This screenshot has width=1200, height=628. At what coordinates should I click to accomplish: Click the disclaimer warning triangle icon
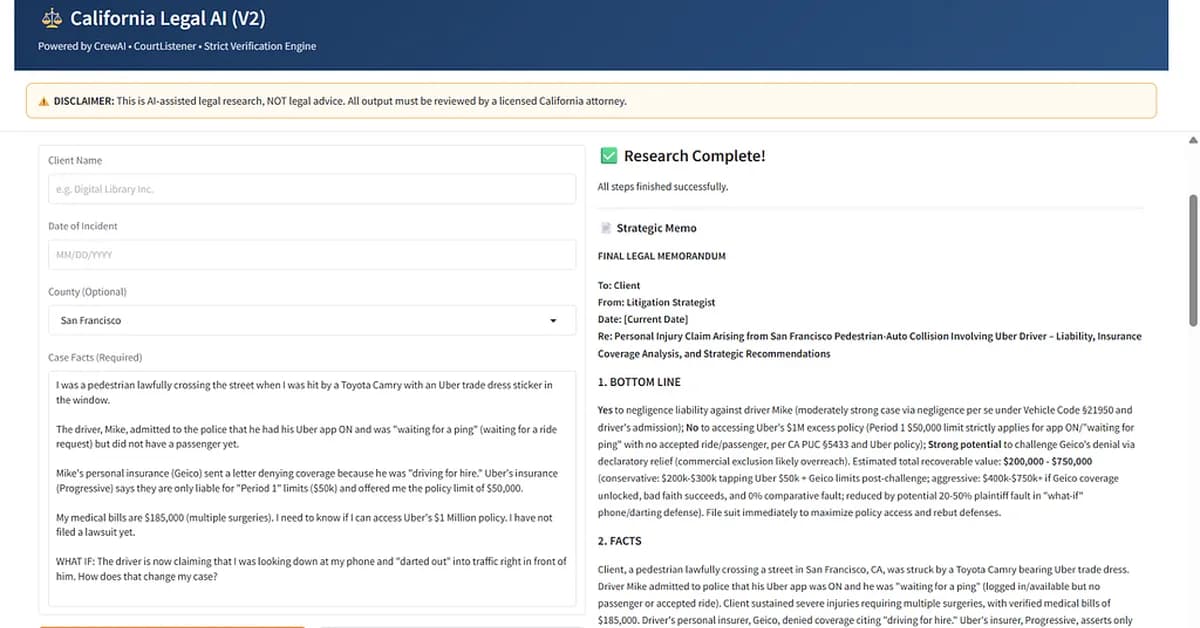pyautogui.click(x=43, y=101)
